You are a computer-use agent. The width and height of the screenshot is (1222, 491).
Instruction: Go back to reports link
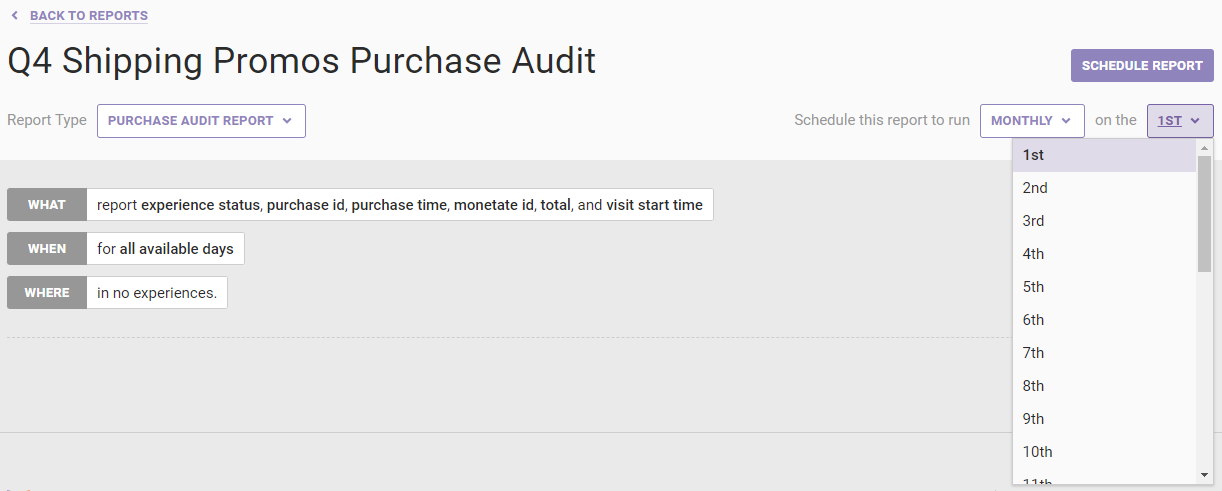(x=88, y=16)
